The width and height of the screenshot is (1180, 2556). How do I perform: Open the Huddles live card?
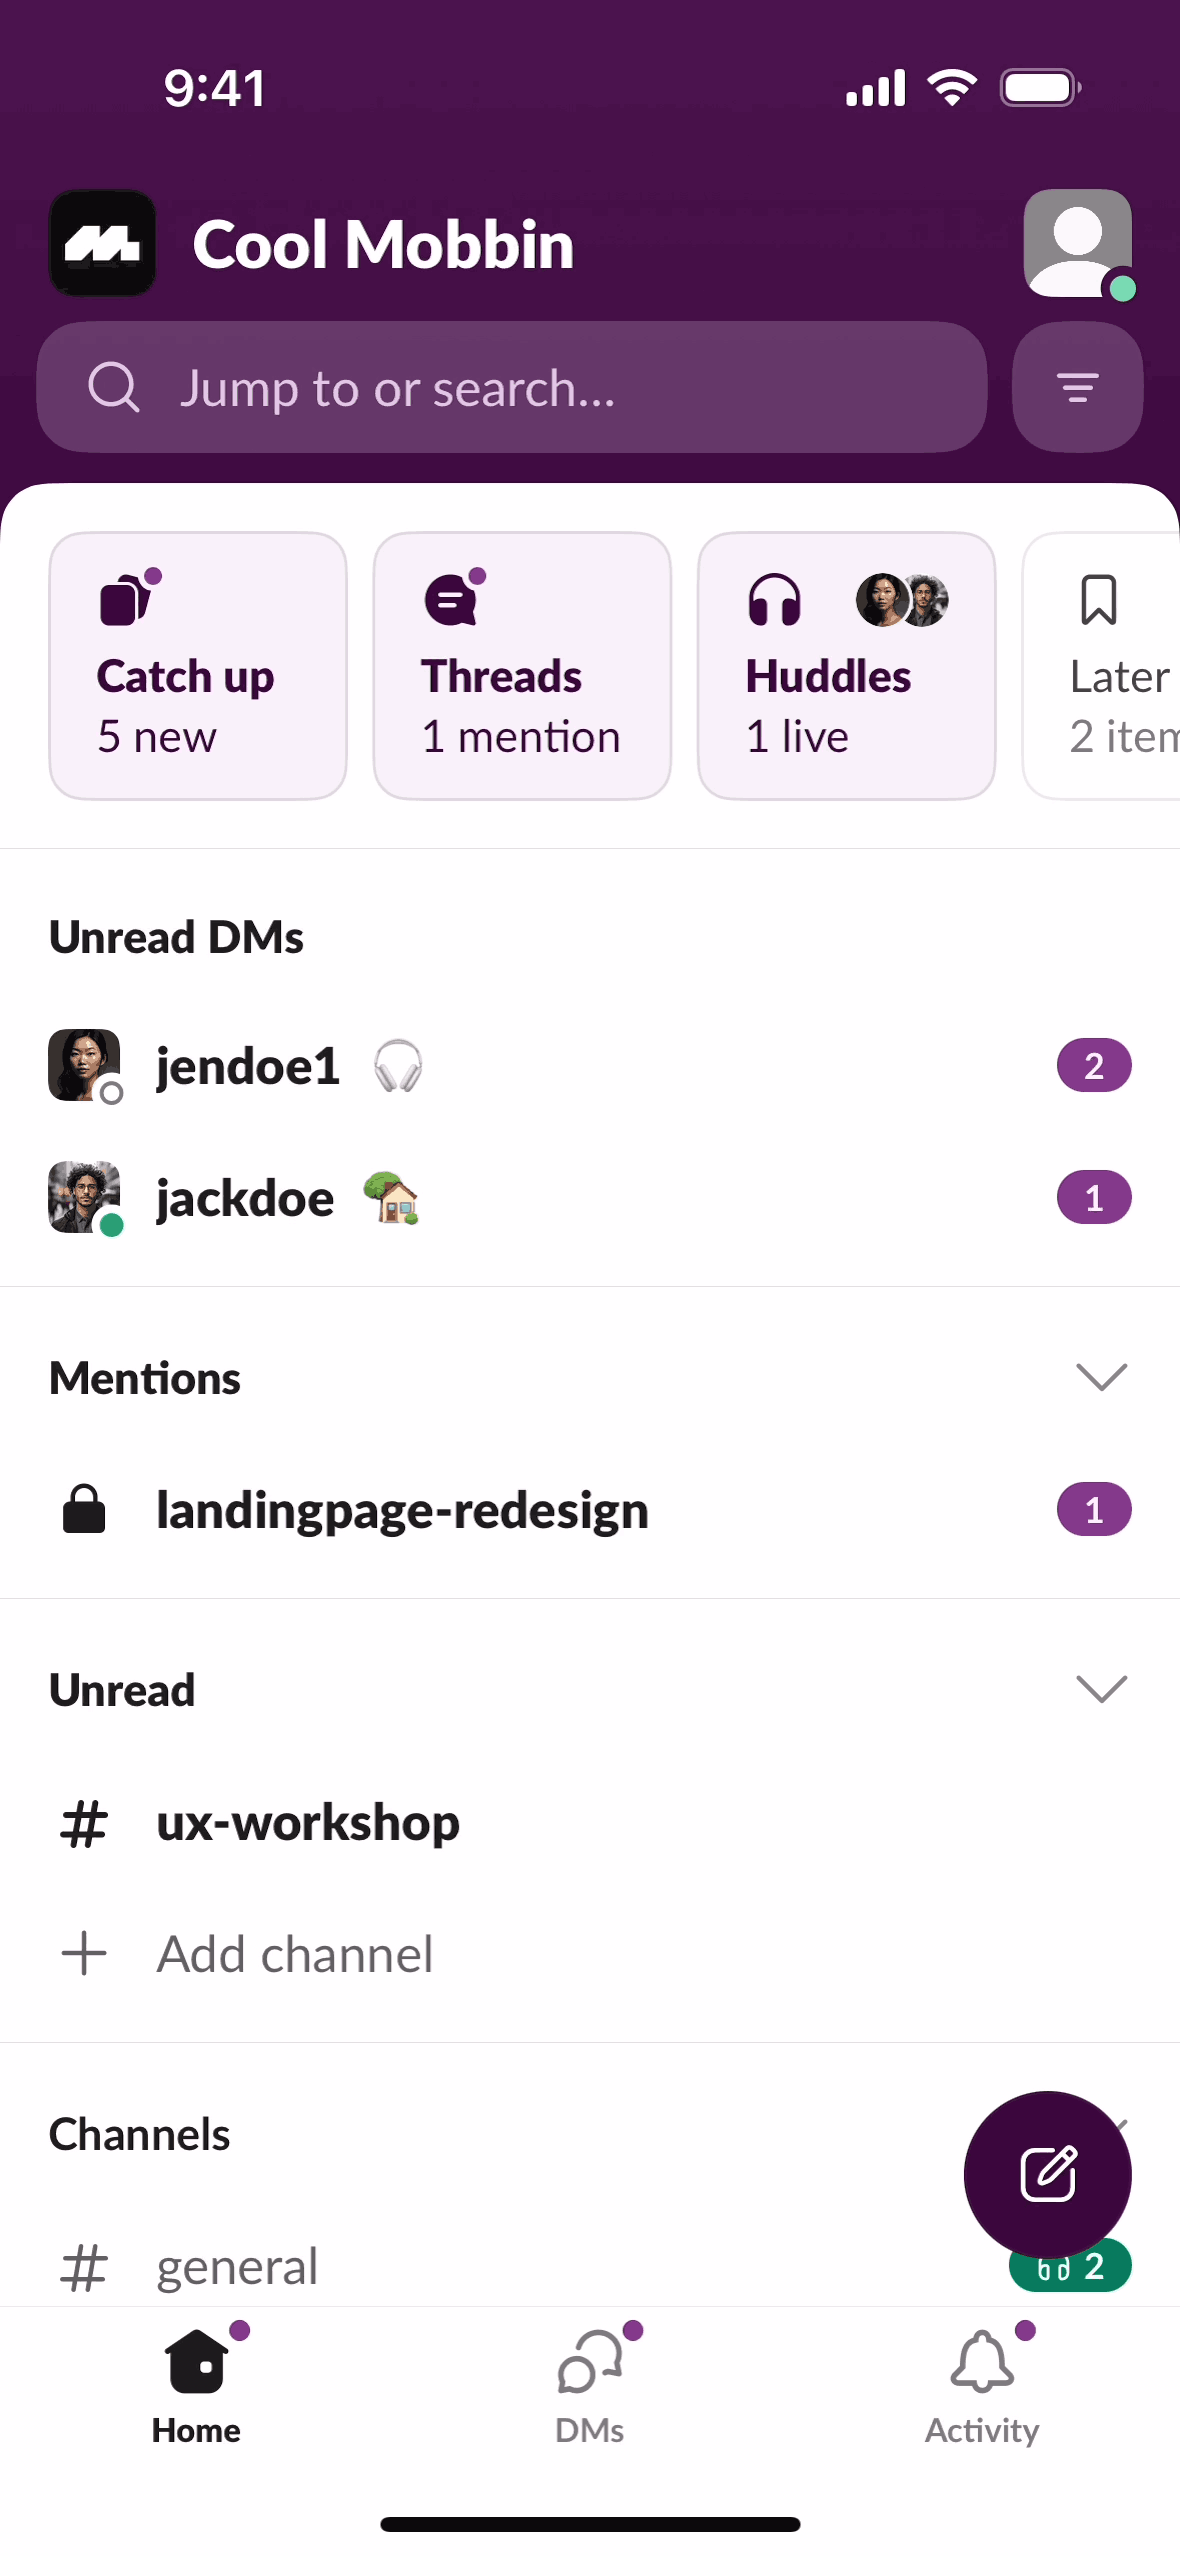pos(846,665)
